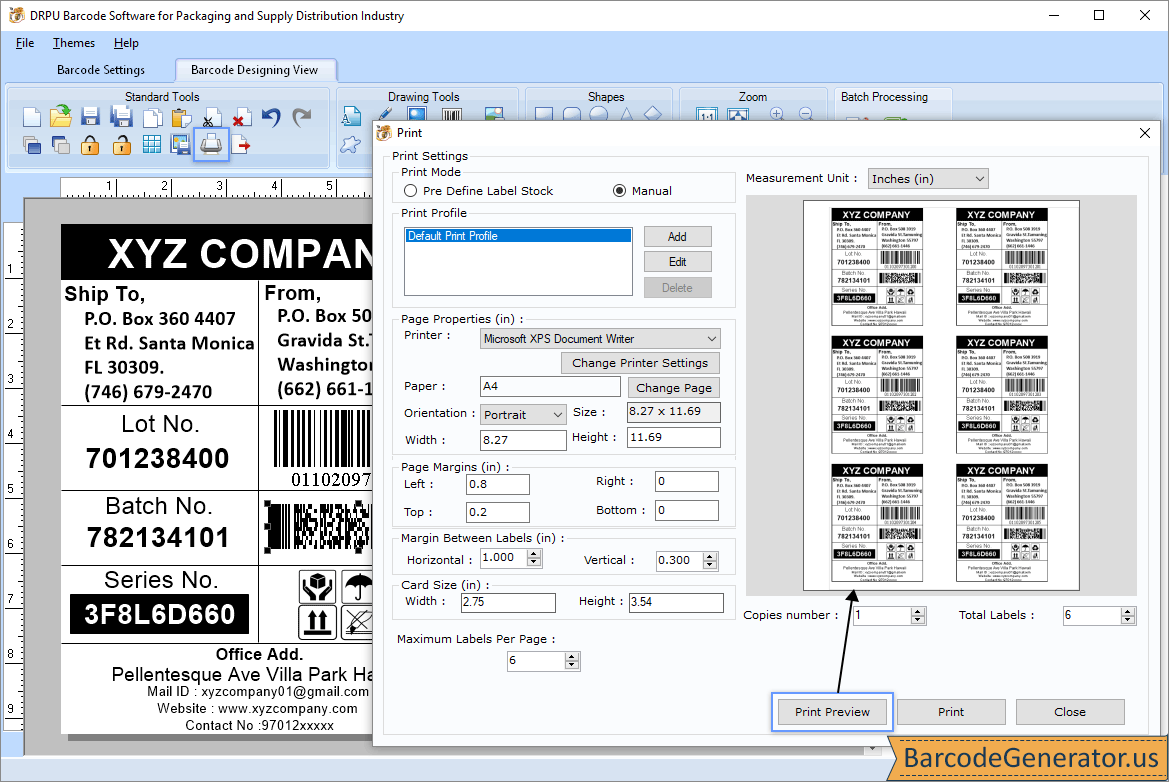Select the Text tool in Drawing Tools
Image resolution: width=1169 pixels, height=782 pixels.
click(x=350, y=116)
